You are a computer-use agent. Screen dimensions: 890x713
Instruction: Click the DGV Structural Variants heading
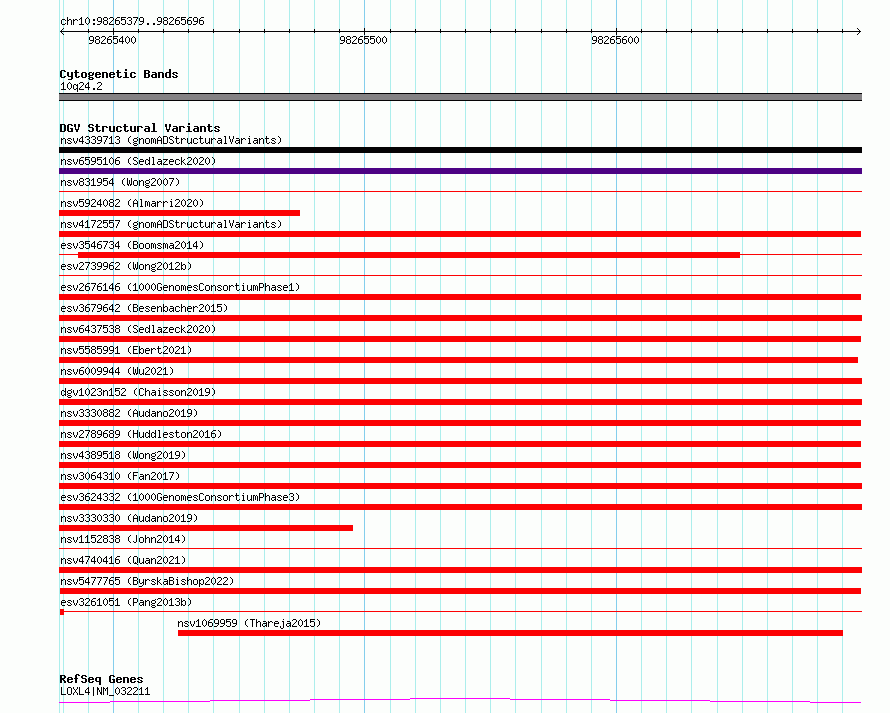[140, 128]
